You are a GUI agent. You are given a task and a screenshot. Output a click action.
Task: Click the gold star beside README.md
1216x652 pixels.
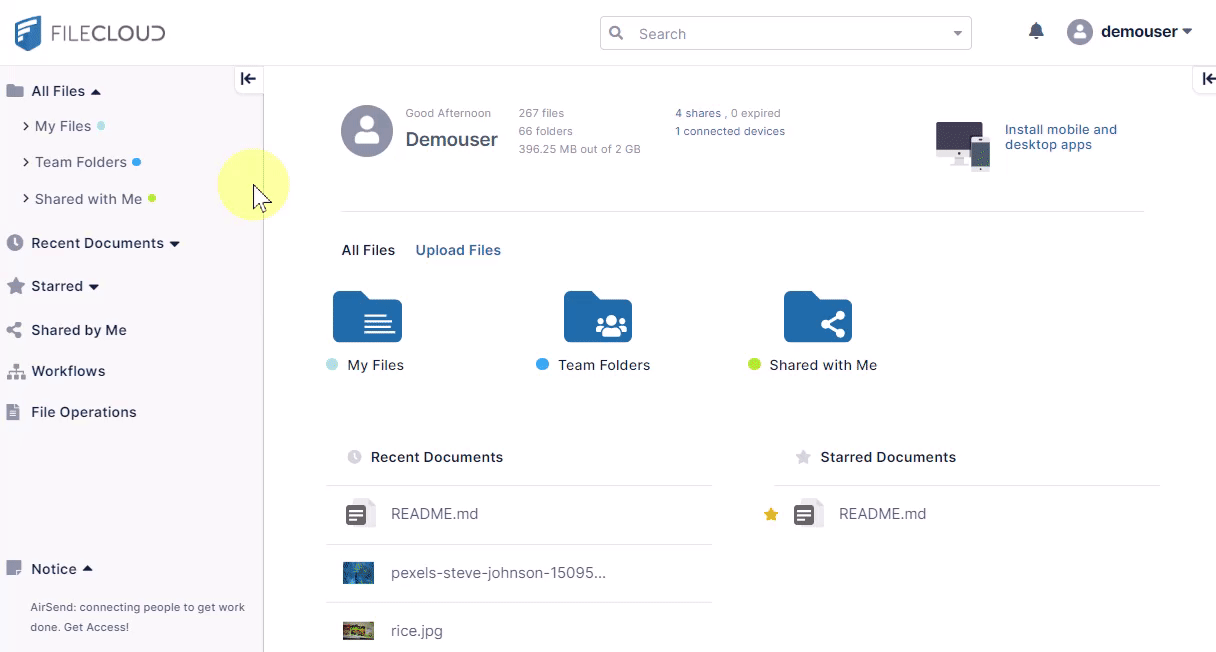tap(771, 514)
